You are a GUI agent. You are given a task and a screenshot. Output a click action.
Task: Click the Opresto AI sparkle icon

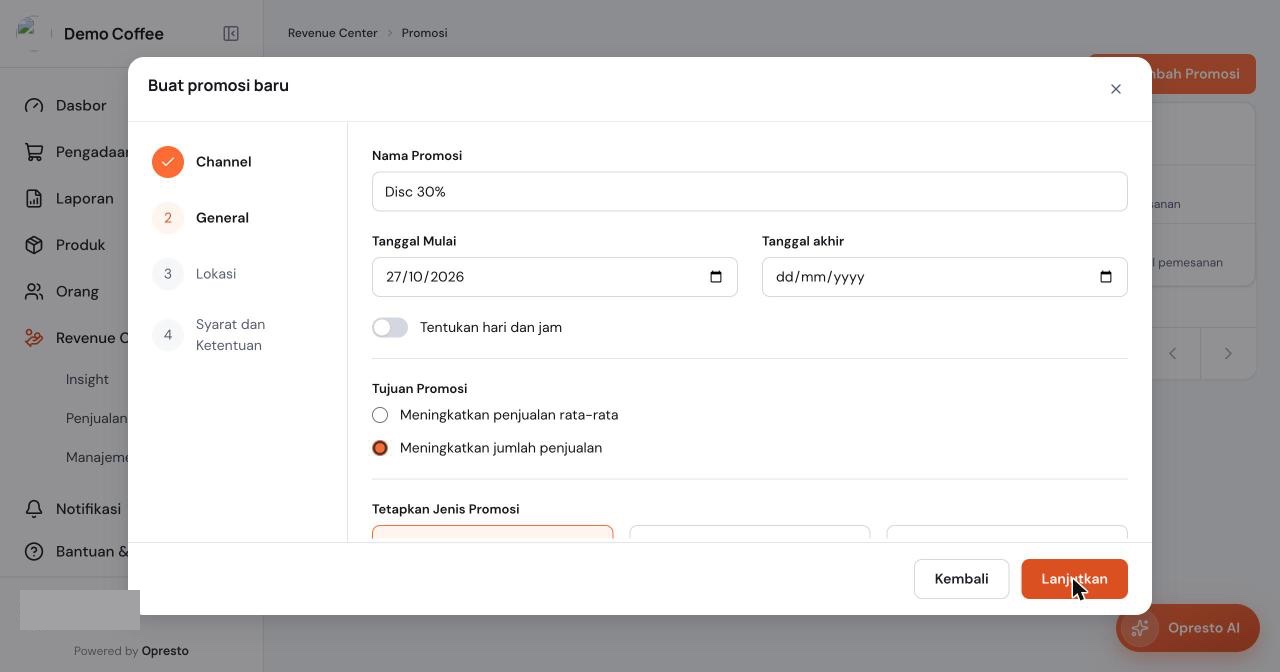click(x=1140, y=628)
